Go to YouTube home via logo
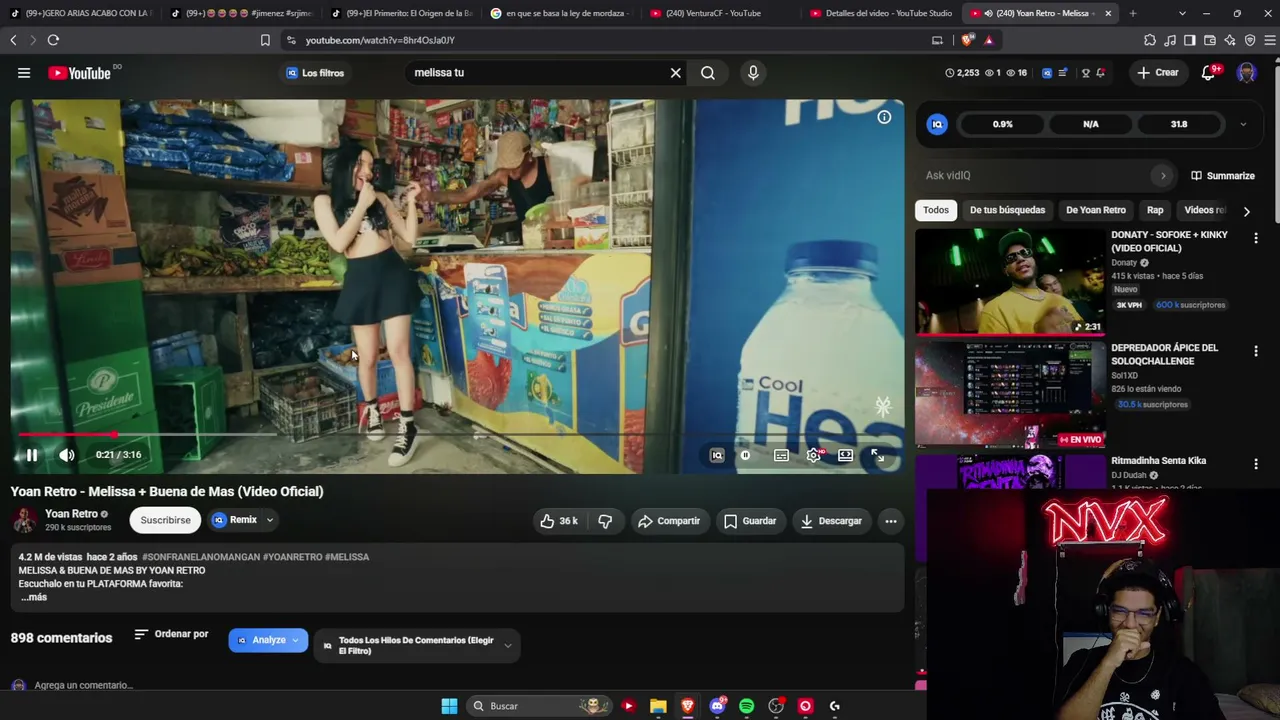This screenshot has width=1280, height=720. [x=80, y=73]
